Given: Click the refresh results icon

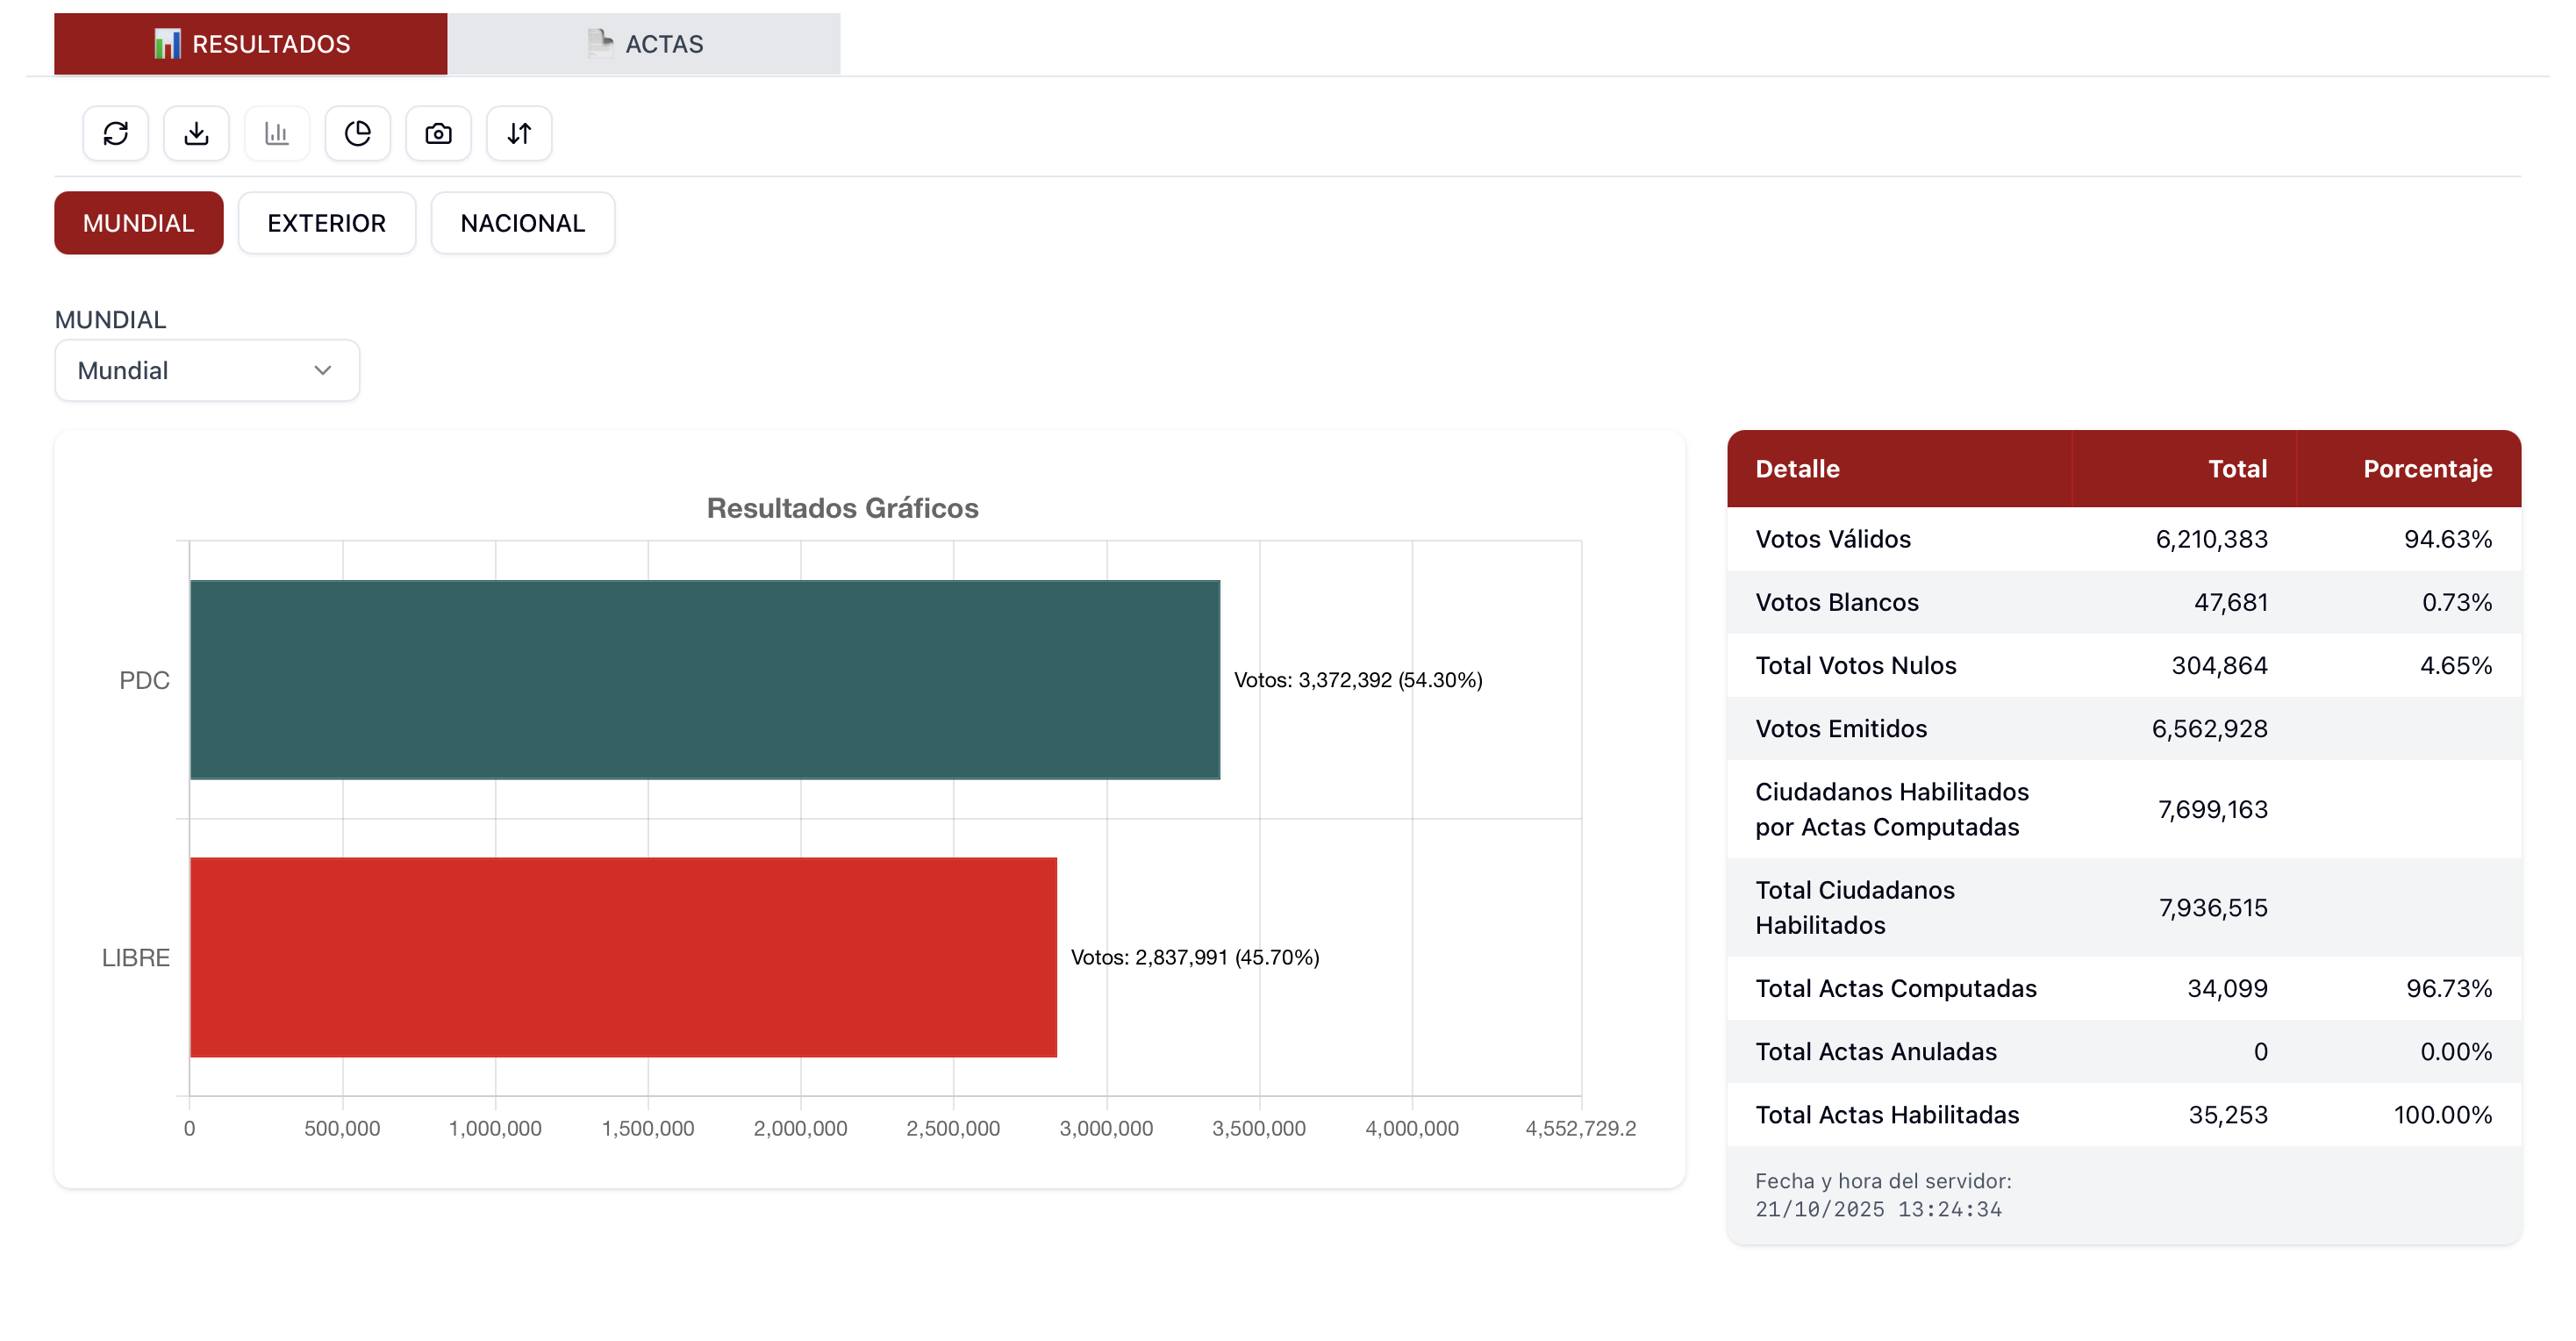Looking at the screenshot, I should (x=116, y=133).
